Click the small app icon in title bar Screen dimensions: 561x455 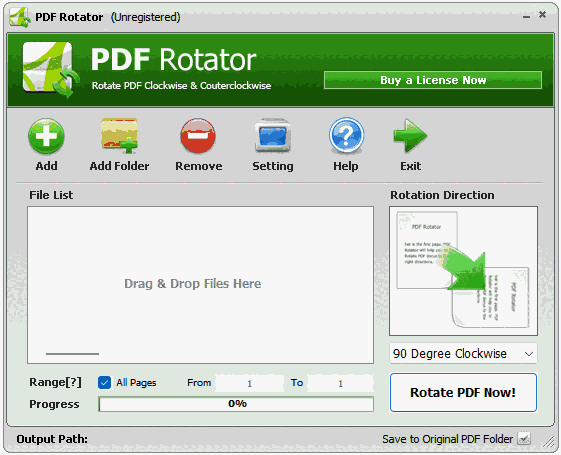click(20, 17)
